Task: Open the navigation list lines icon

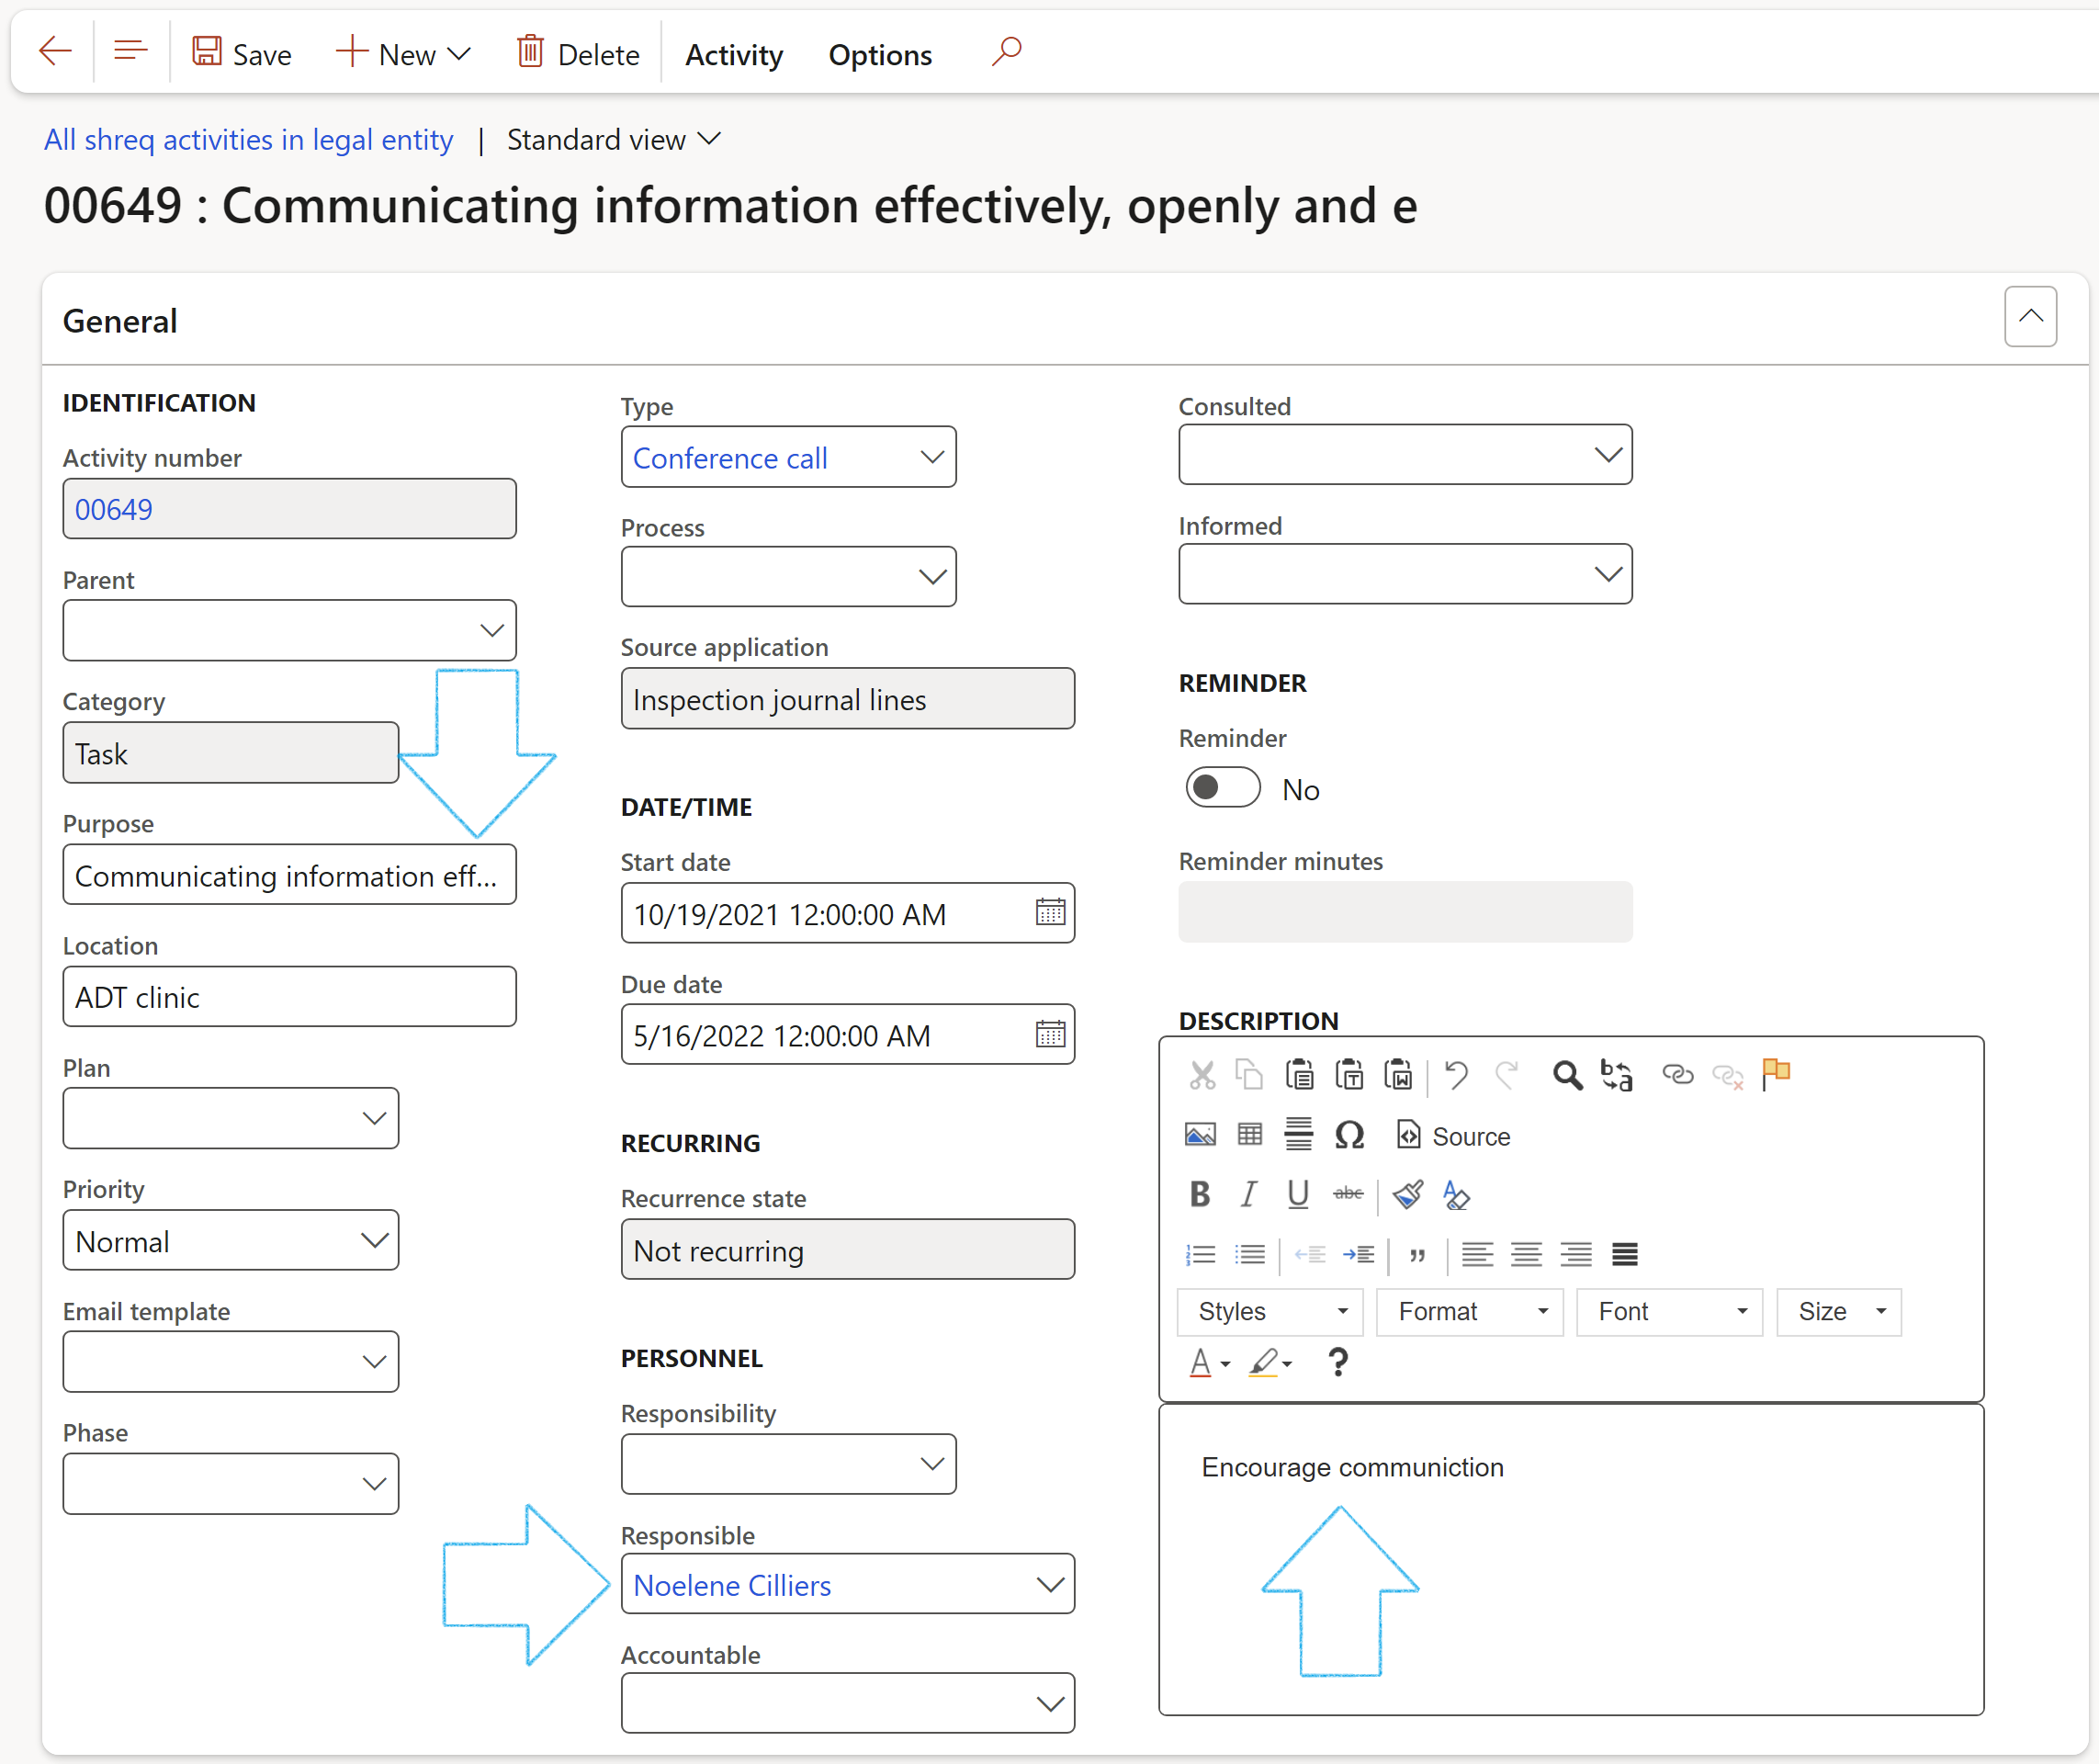Action: [130, 51]
